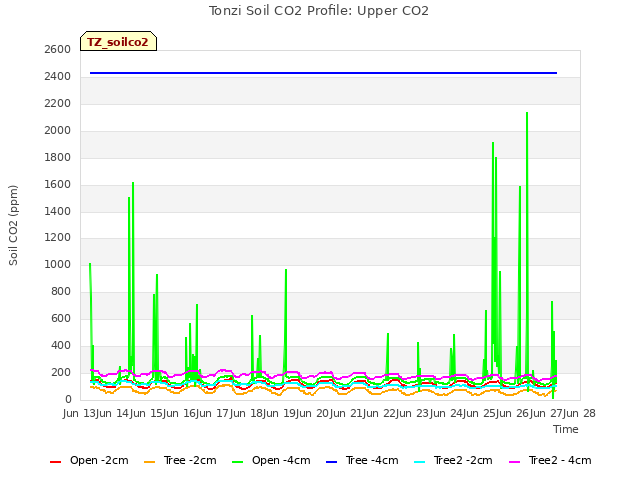Click the 'Jun 14' x-axis date label
The height and width of the screenshot is (480, 640).
point(114,413)
